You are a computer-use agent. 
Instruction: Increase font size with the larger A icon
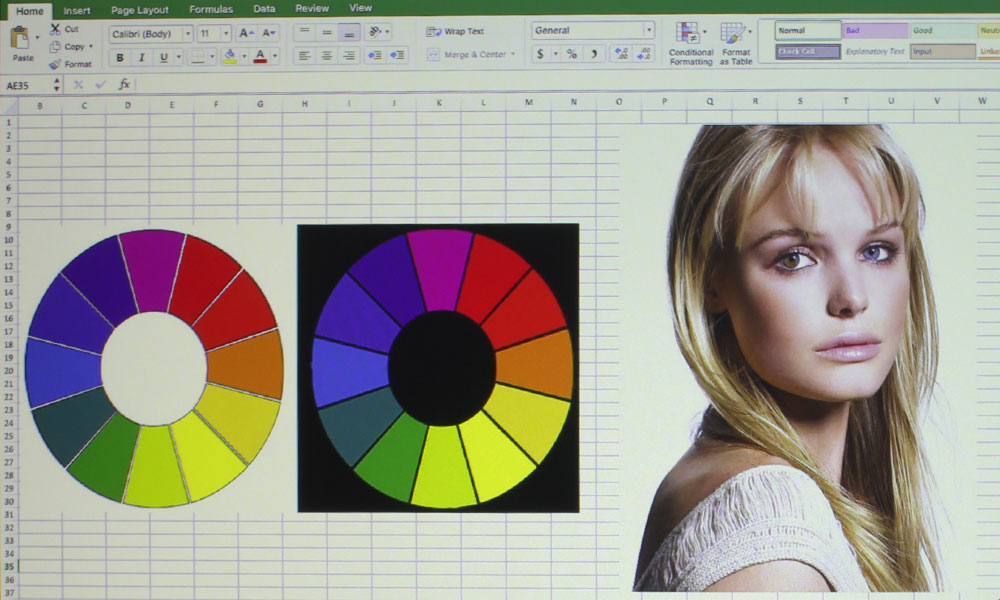tap(245, 33)
